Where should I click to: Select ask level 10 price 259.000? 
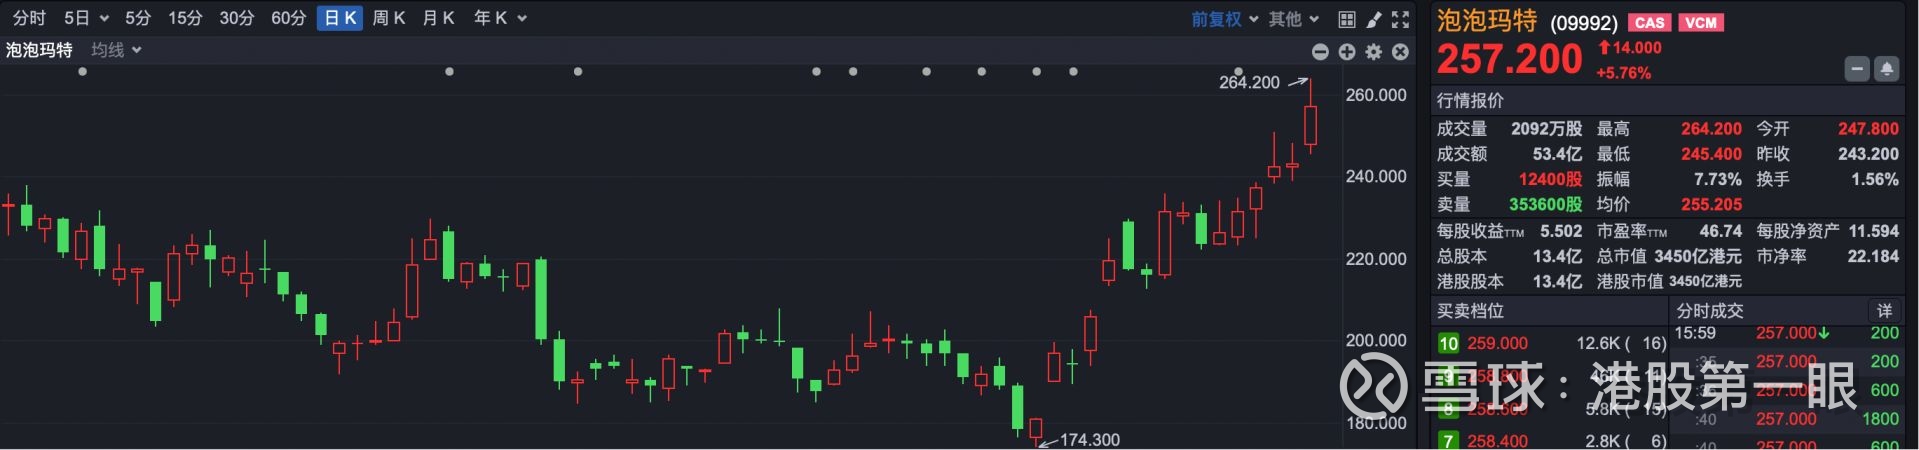click(x=1497, y=343)
